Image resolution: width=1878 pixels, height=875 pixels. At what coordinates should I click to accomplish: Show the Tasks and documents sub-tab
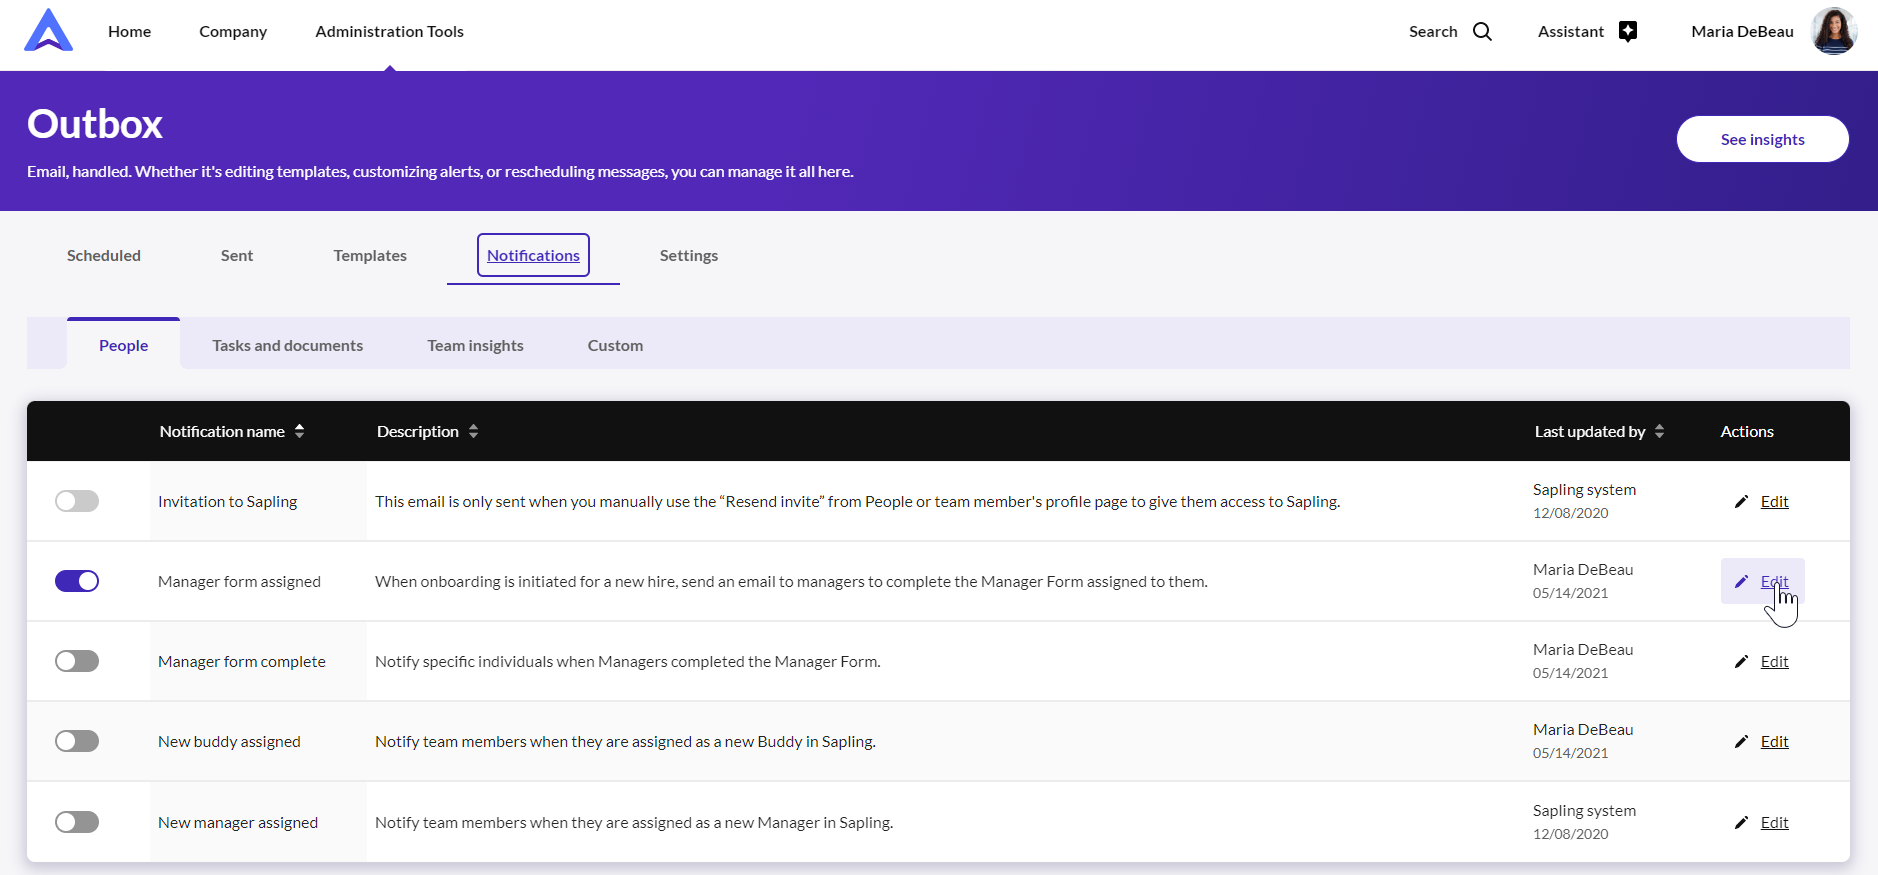(x=288, y=346)
